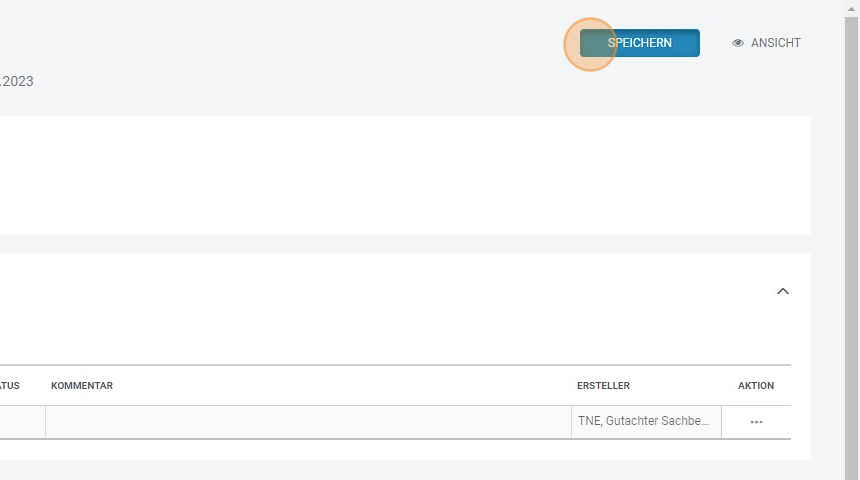Viewport: 860px width, 480px height.
Task: Click the gray gap between the two white panels
Action: (400, 244)
